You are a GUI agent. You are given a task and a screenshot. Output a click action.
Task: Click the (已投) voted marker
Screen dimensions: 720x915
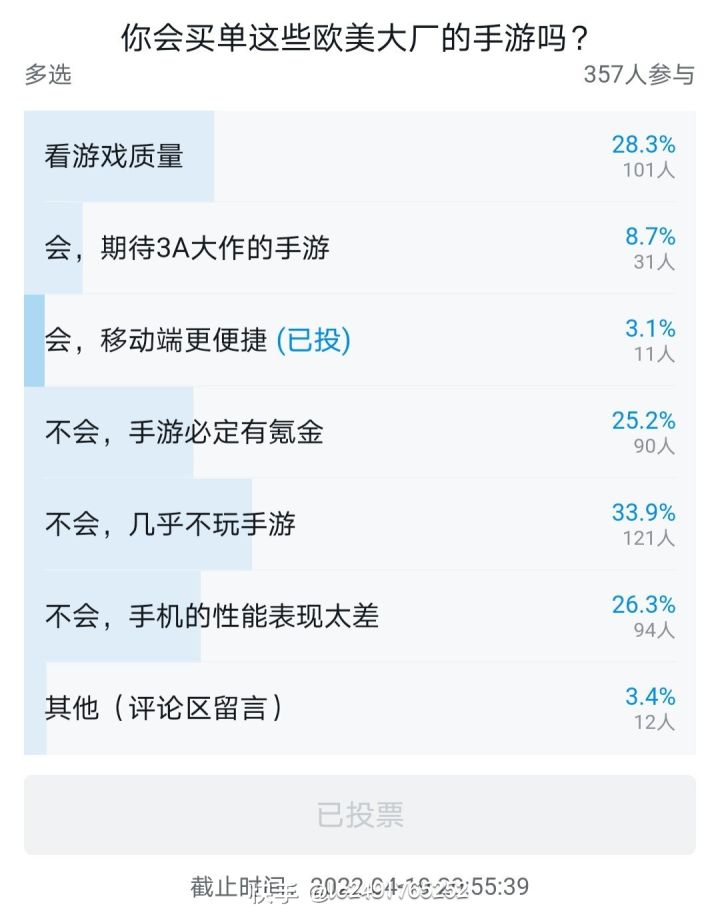pyautogui.click(x=314, y=340)
